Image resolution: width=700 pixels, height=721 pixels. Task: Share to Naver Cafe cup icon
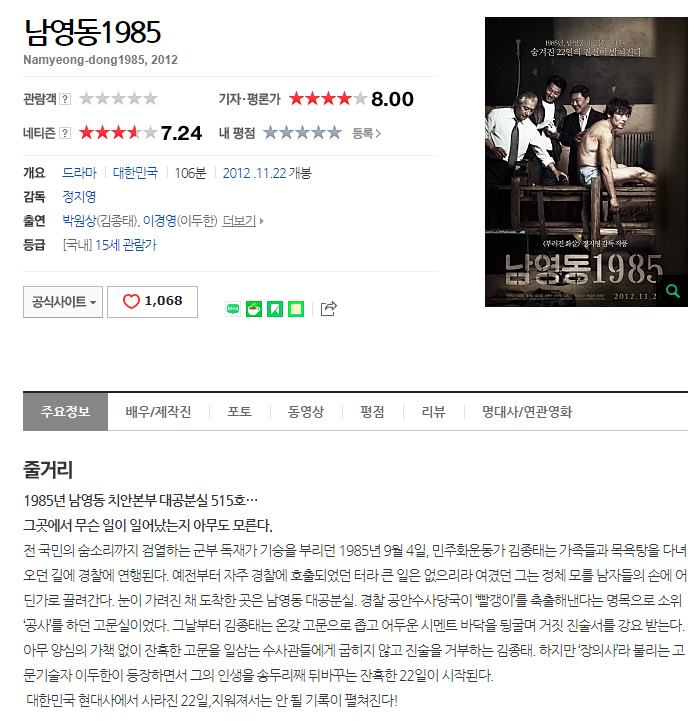pos(254,309)
